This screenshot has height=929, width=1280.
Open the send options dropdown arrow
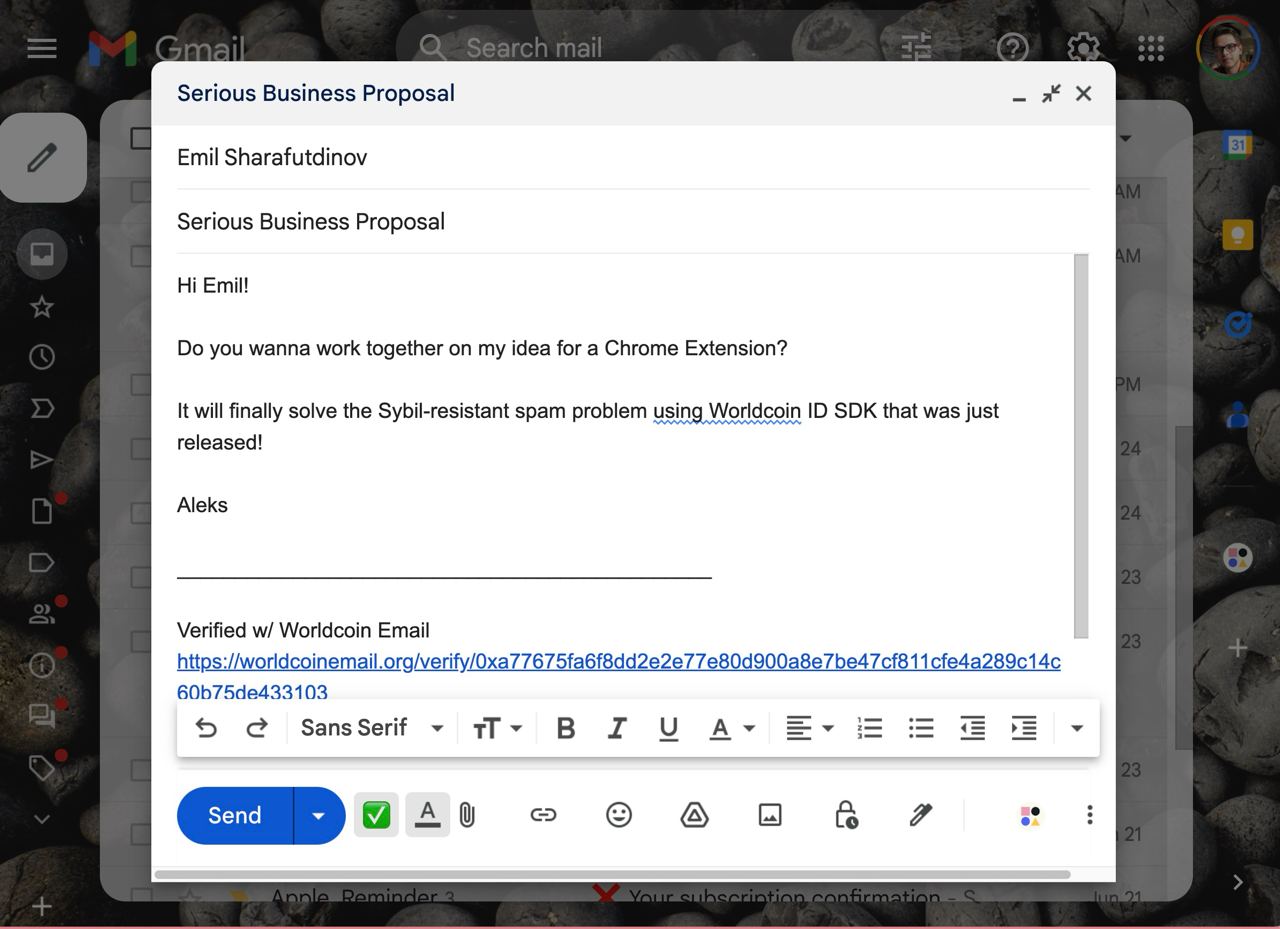click(x=319, y=815)
